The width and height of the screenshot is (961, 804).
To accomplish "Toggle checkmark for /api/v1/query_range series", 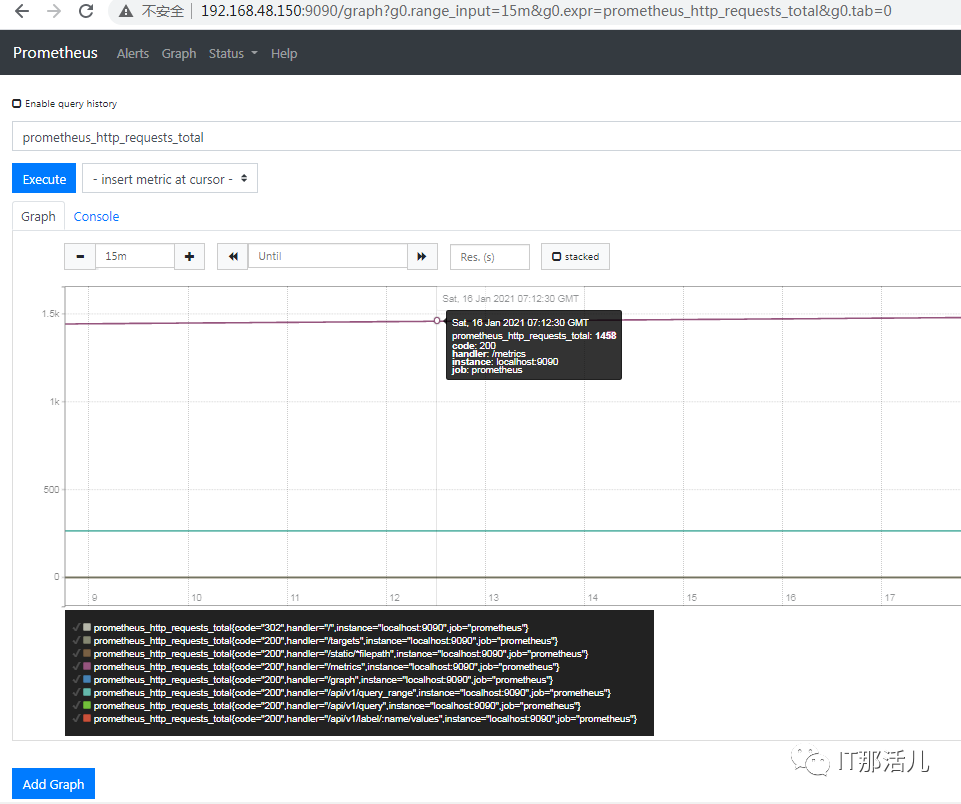I will point(76,692).
